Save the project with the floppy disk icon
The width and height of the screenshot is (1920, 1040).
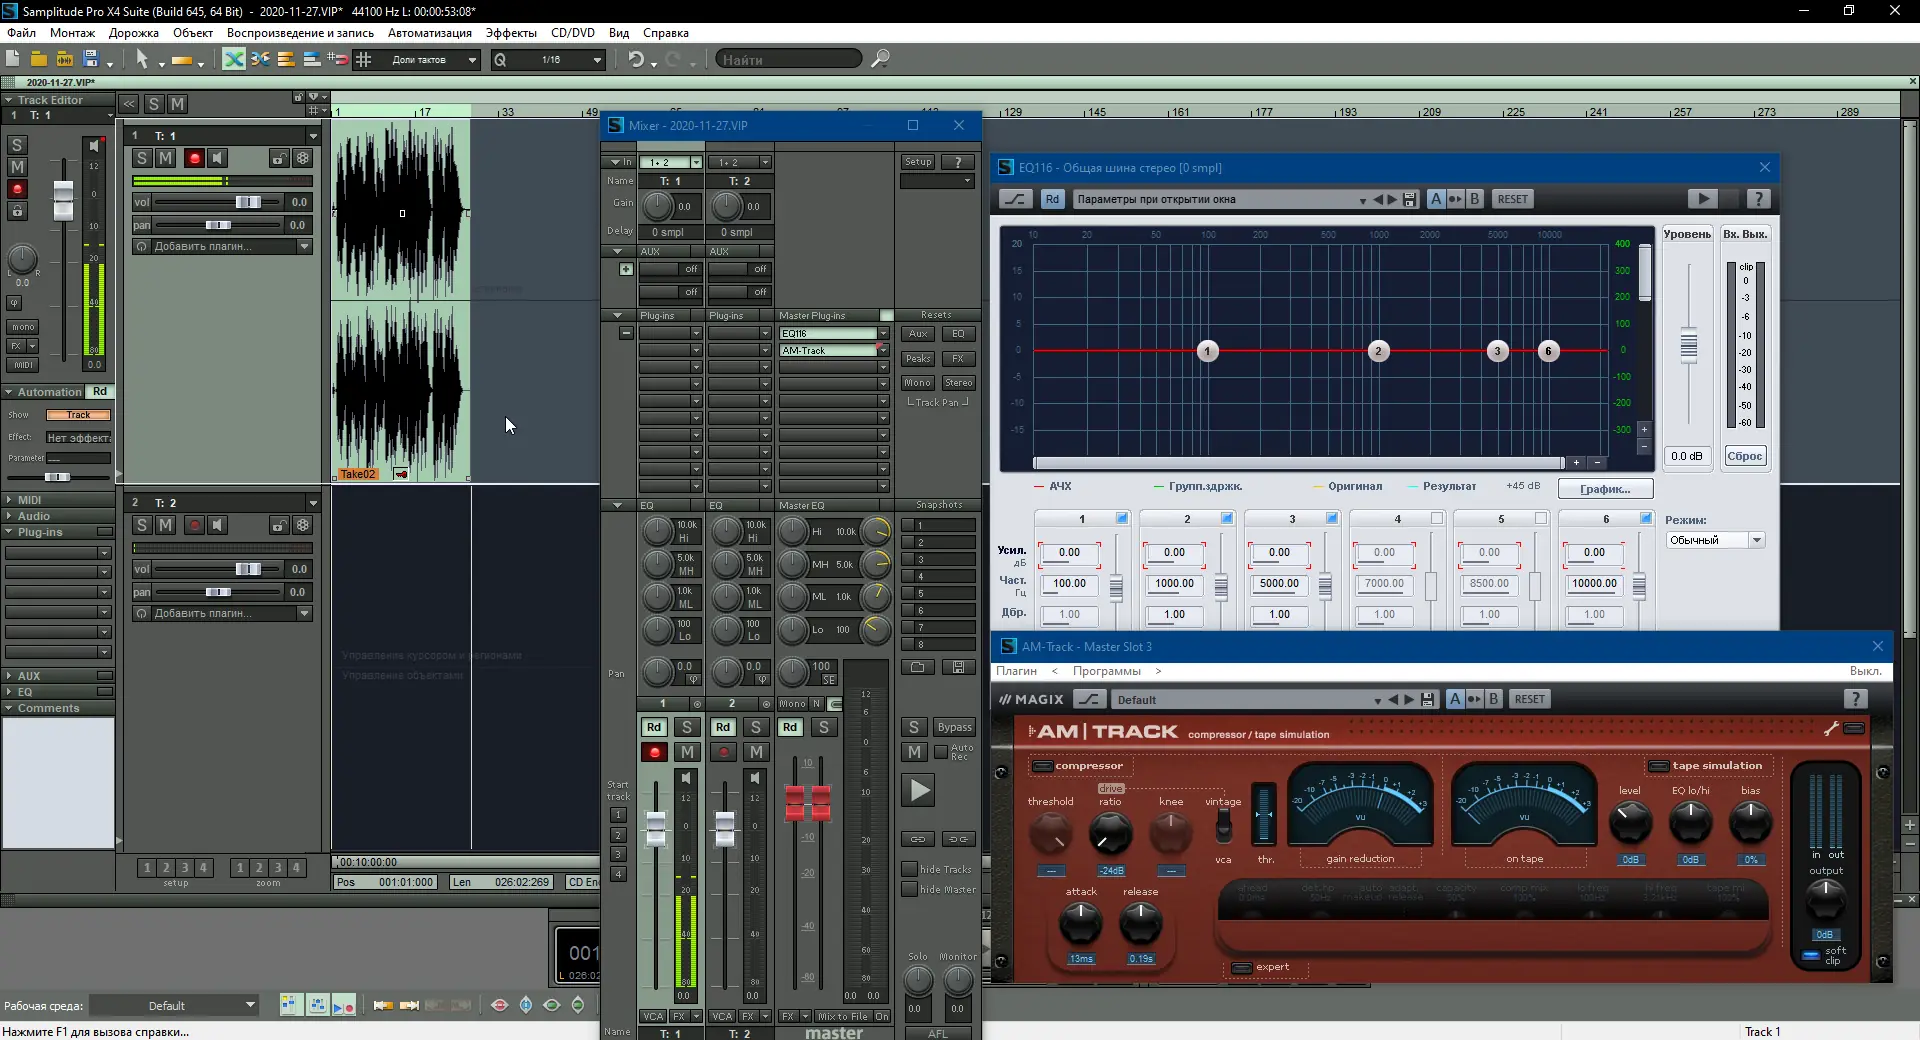(90, 59)
